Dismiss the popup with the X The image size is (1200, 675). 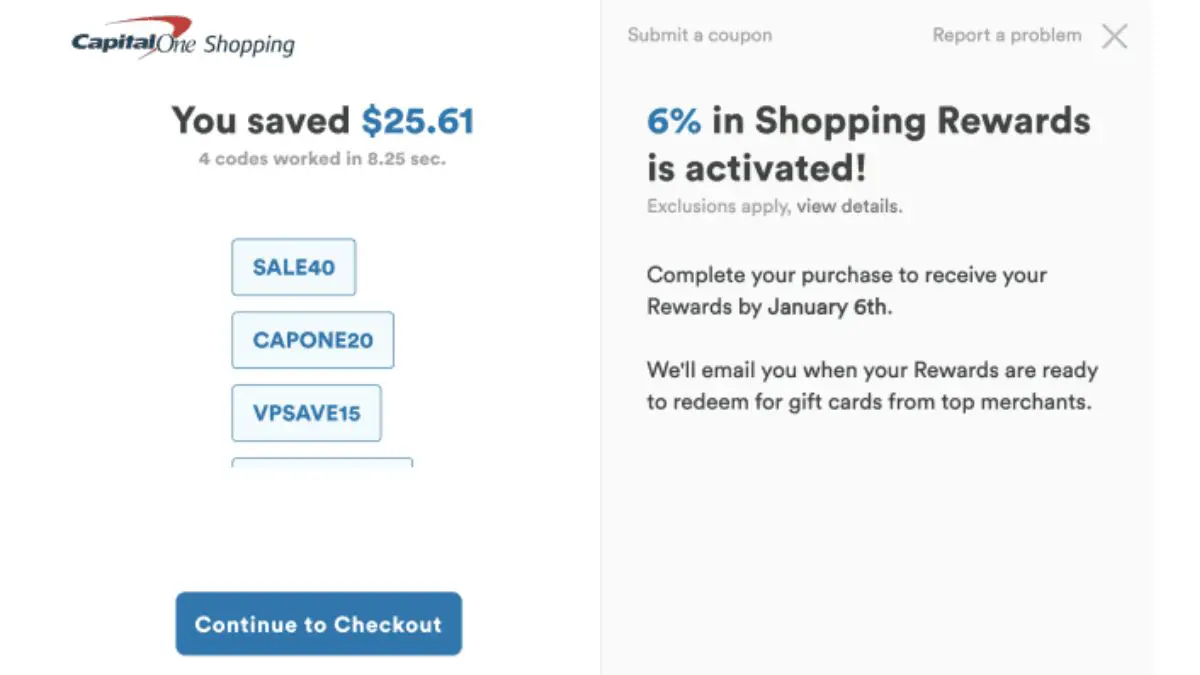(1114, 36)
